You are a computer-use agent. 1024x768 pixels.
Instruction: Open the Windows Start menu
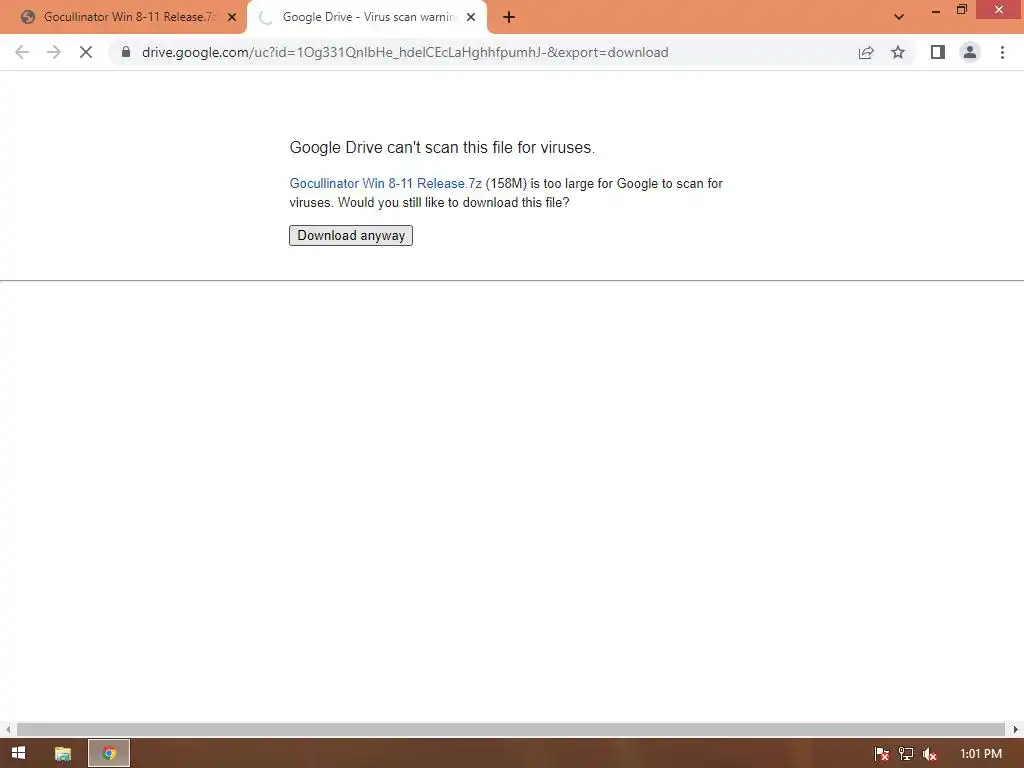click(x=18, y=753)
